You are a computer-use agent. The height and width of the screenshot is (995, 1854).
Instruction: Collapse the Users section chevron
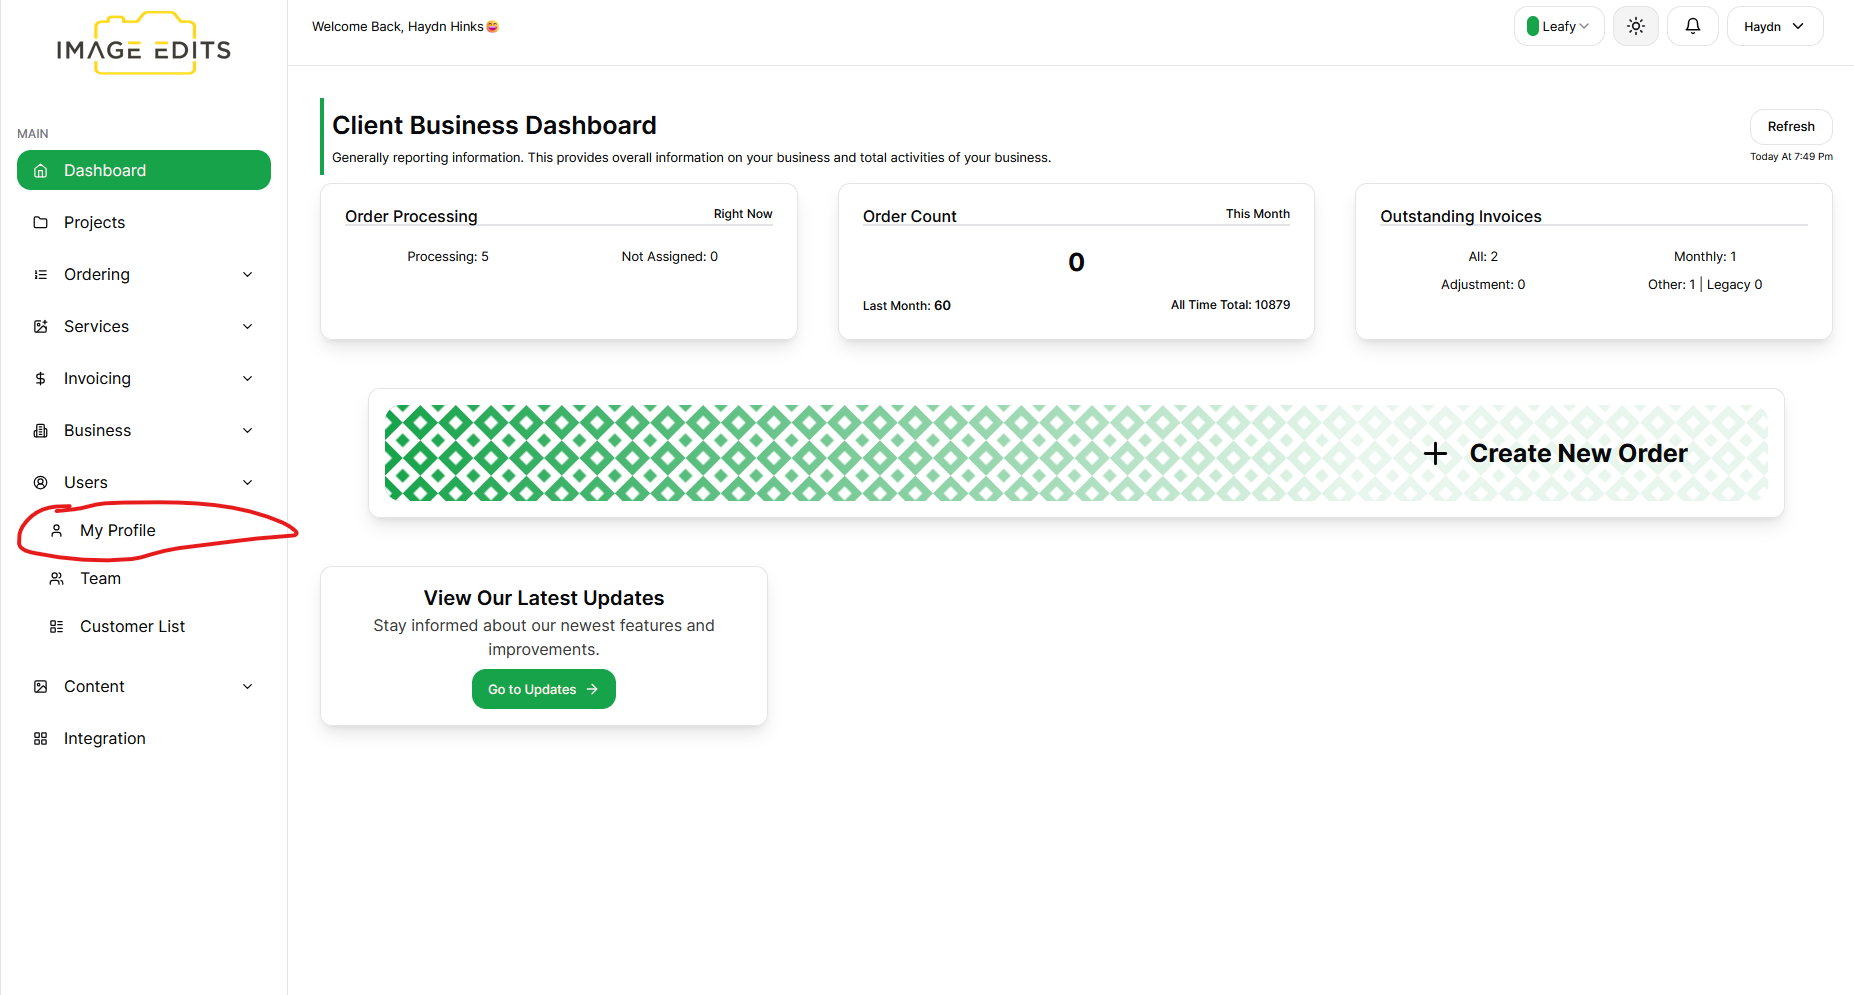pos(248,483)
